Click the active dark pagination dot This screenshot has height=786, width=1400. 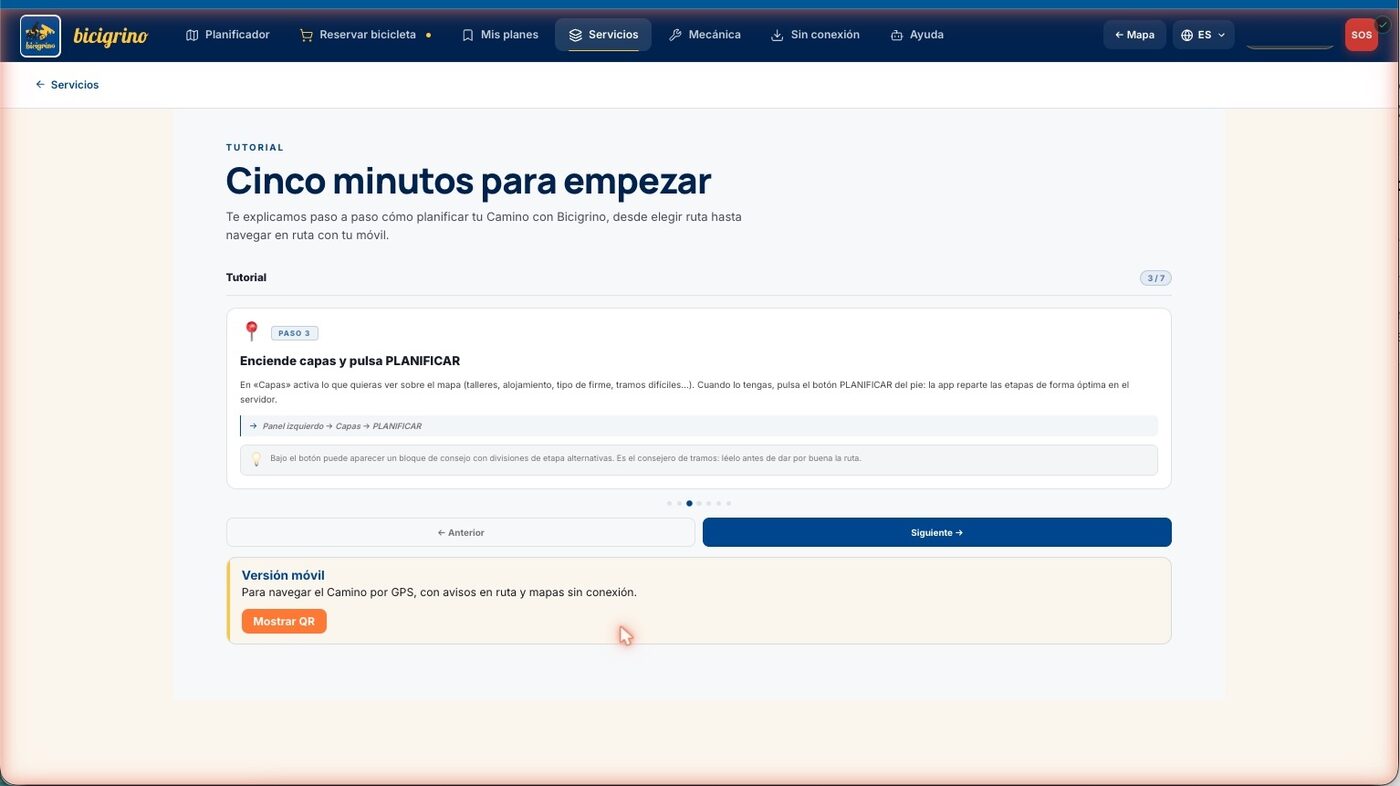click(689, 503)
